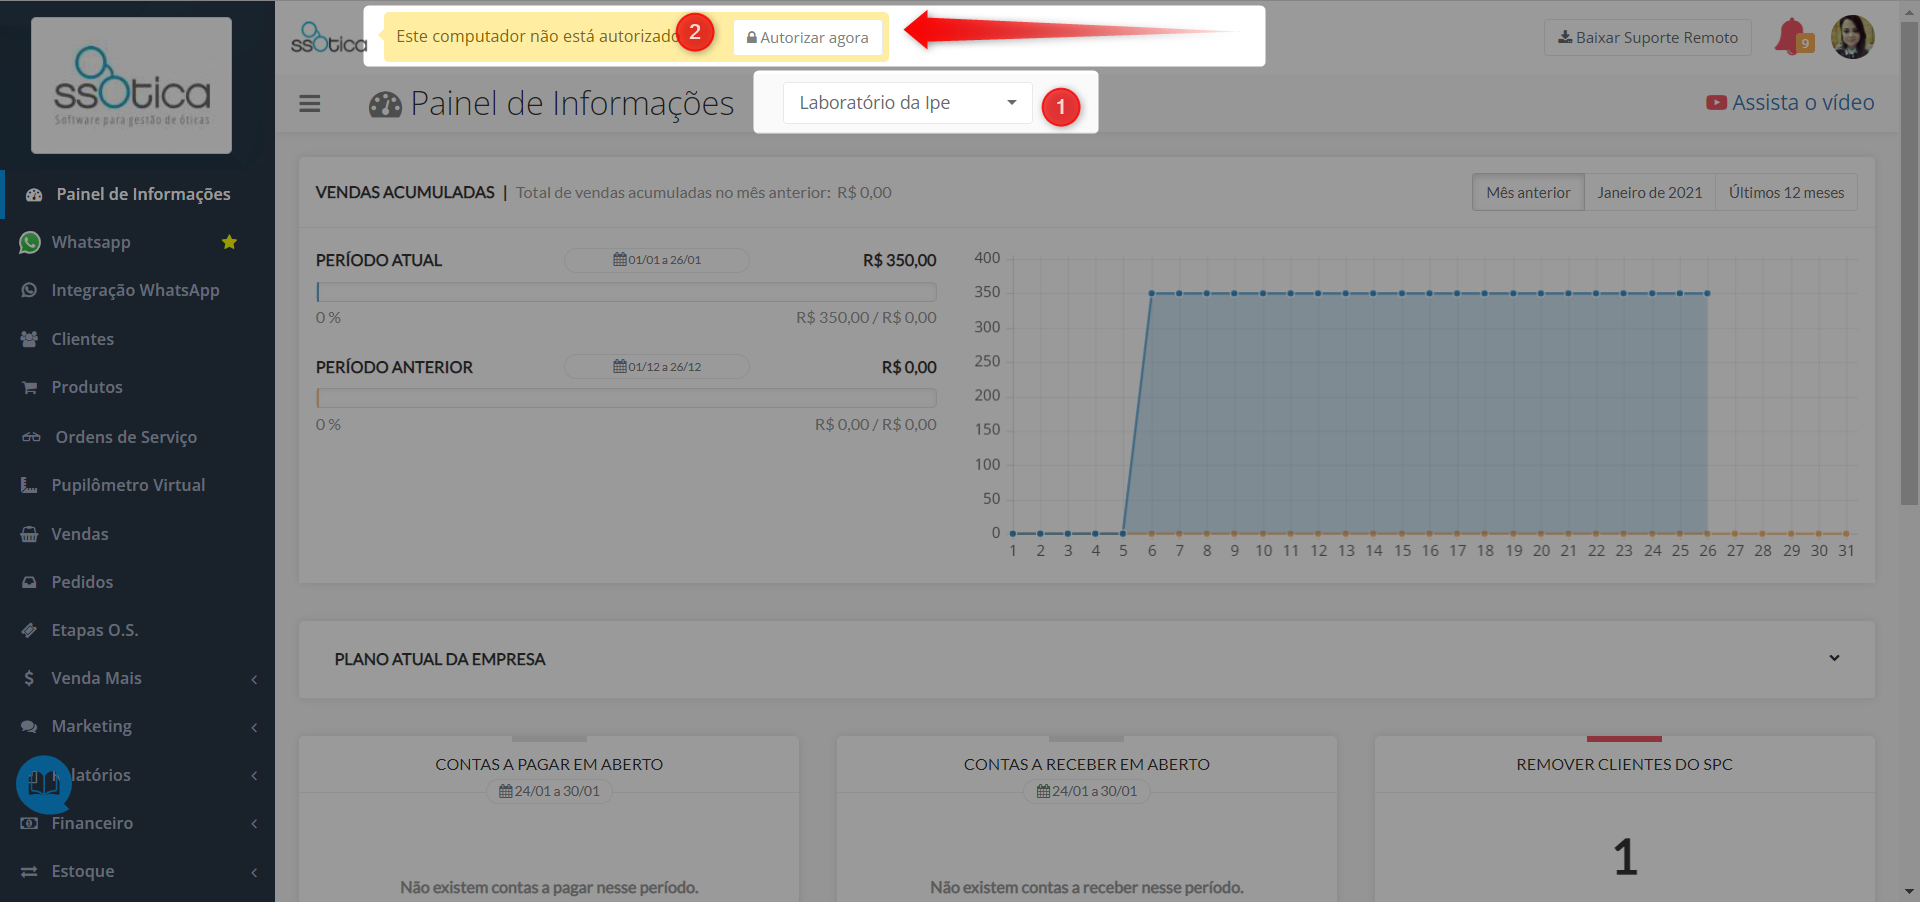Expand the Venda Mais submenu arrow
The image size is (1920, 902).
[254, 679]
